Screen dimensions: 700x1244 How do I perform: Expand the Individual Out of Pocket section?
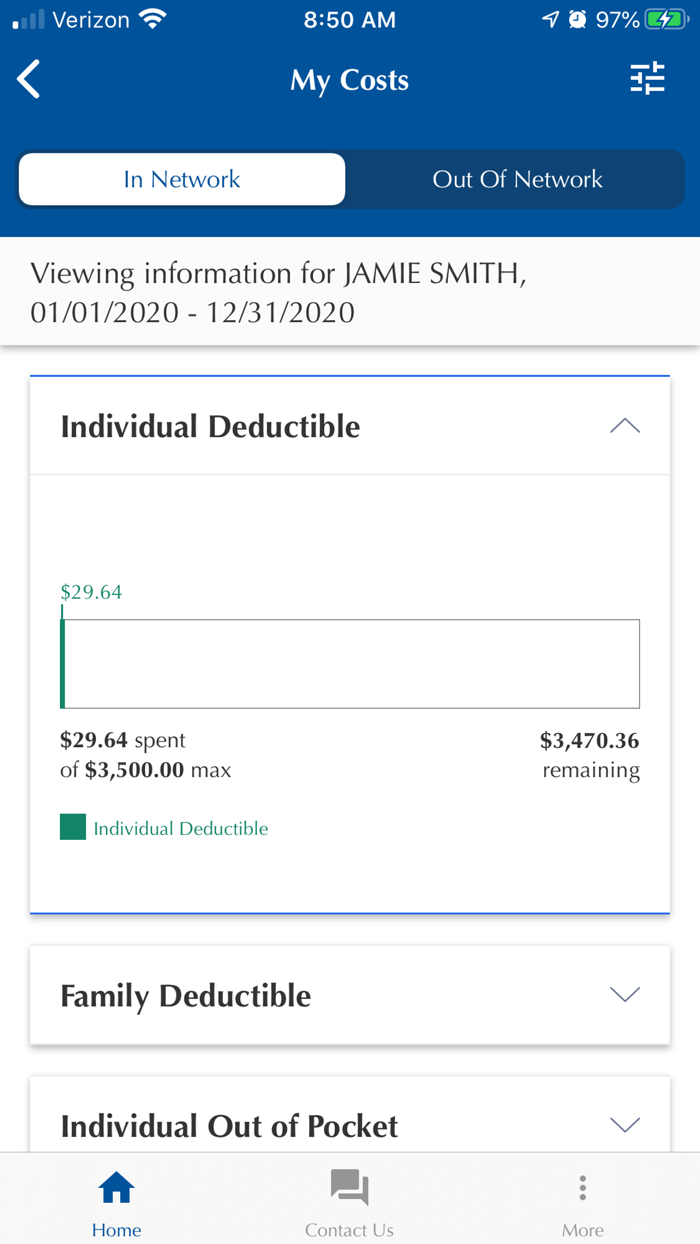(624, 1125)
